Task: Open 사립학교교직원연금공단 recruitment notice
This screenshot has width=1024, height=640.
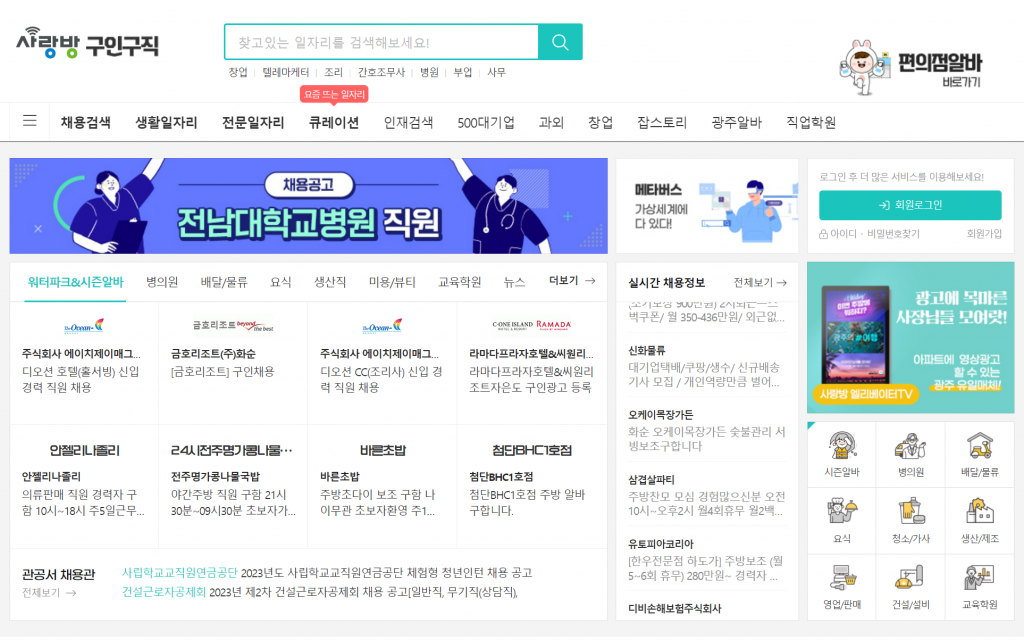Action: pos(327,573)
